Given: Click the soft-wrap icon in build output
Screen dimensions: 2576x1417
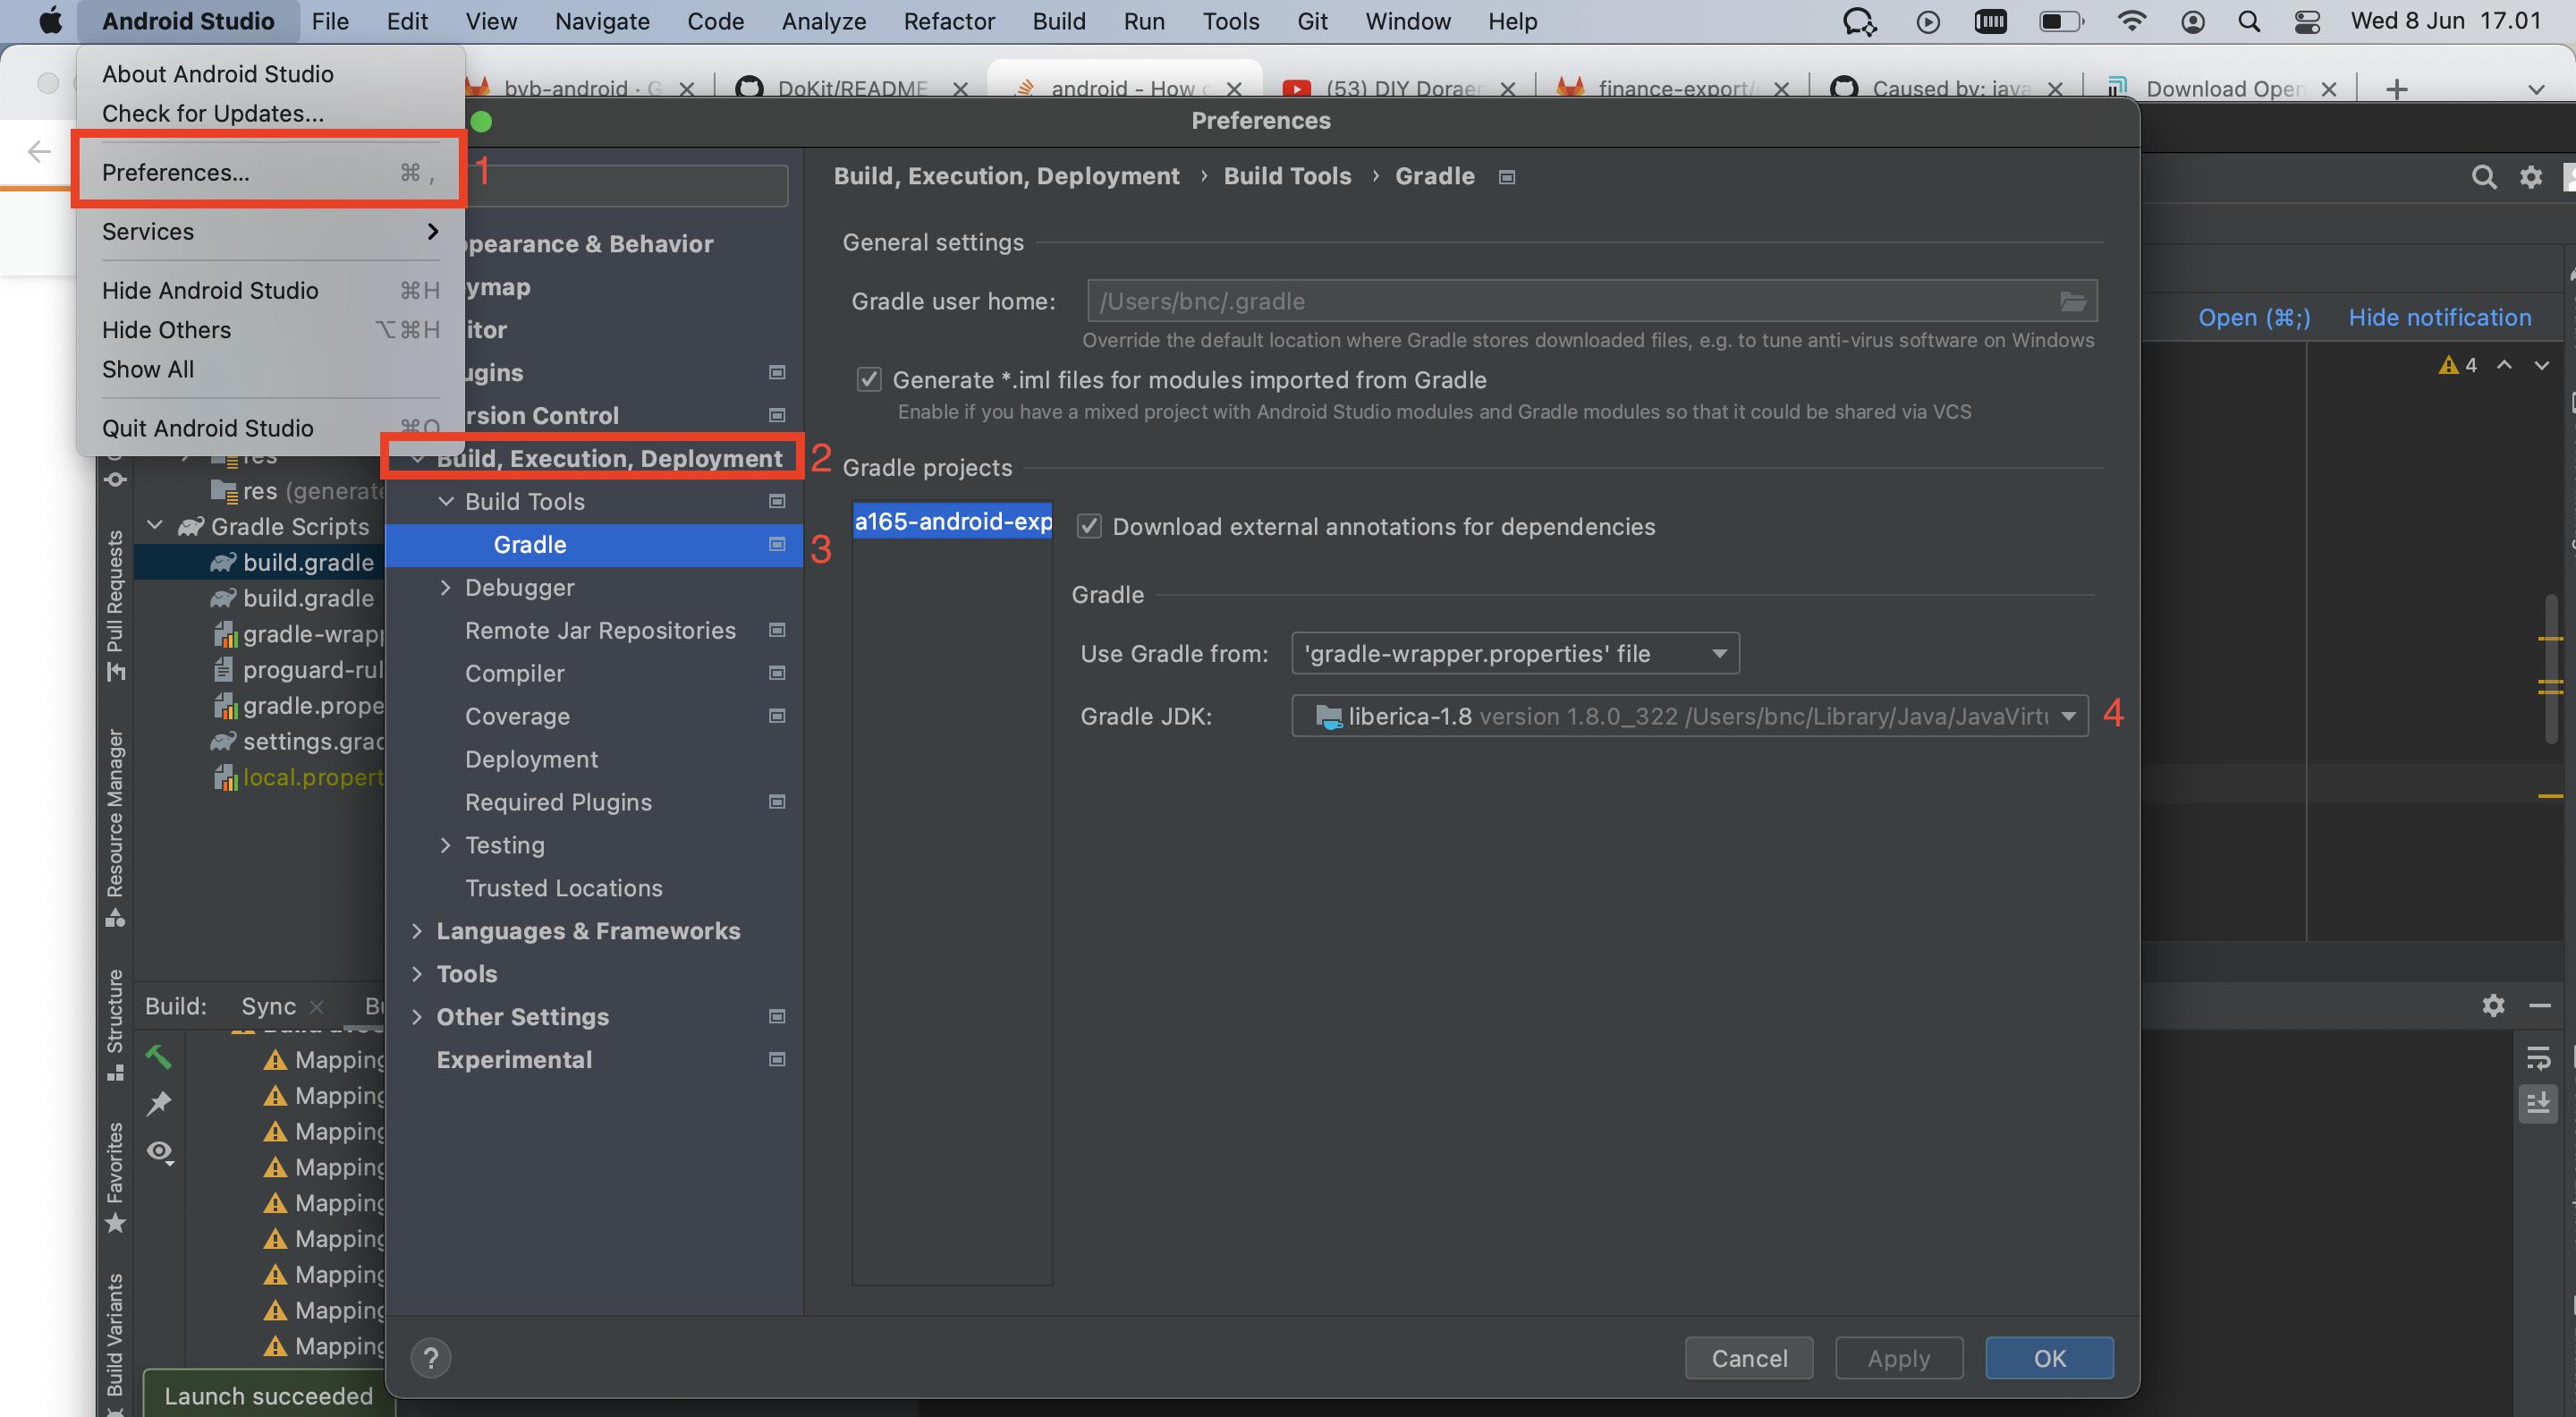Looking at the screenshot, I should [2538, 1058].
